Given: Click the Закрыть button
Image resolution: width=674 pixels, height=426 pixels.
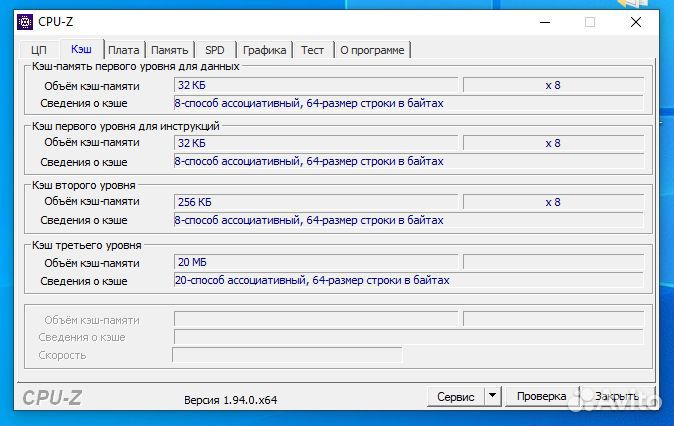Looking at the screenshot, I should tap(617, 396).
